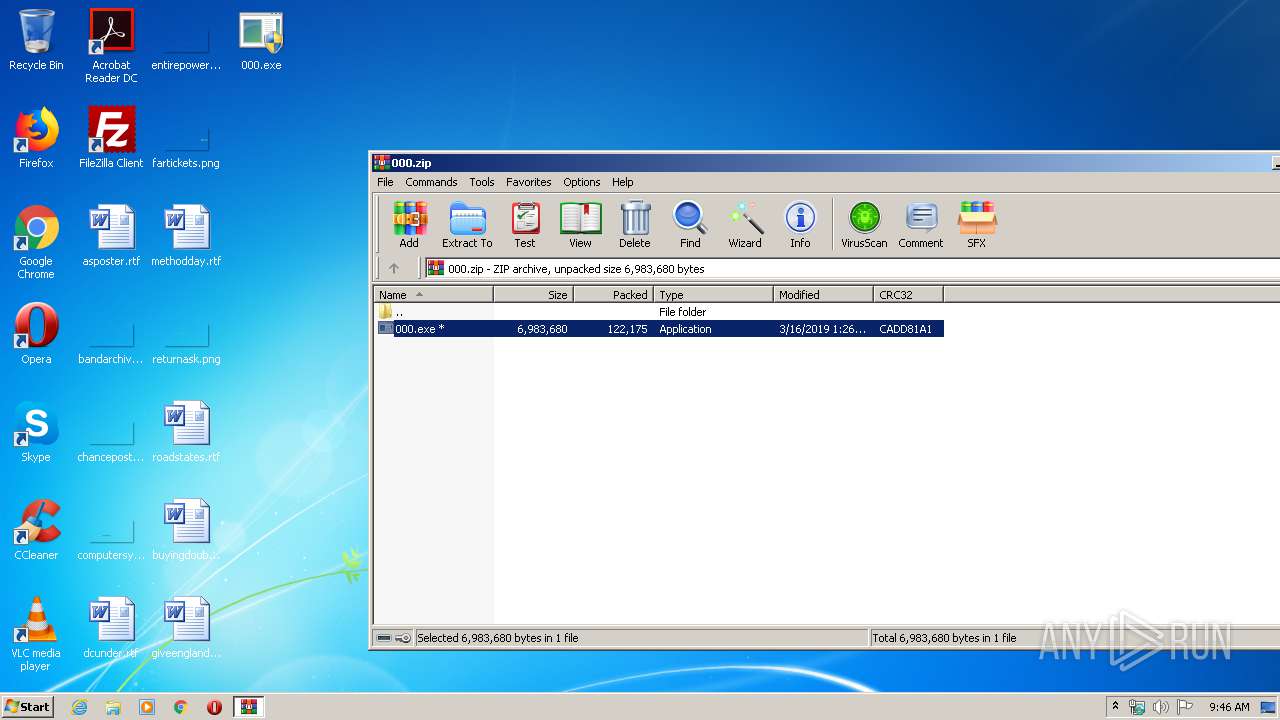Open the Comment tool
Viewport: 1280px width, 720px height.
(x=921, y=225)
